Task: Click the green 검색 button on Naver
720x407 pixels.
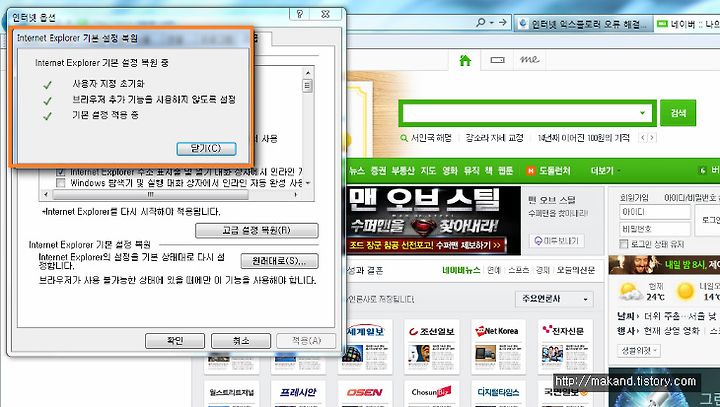Action: pyautogui.click(x=678, y=113)
